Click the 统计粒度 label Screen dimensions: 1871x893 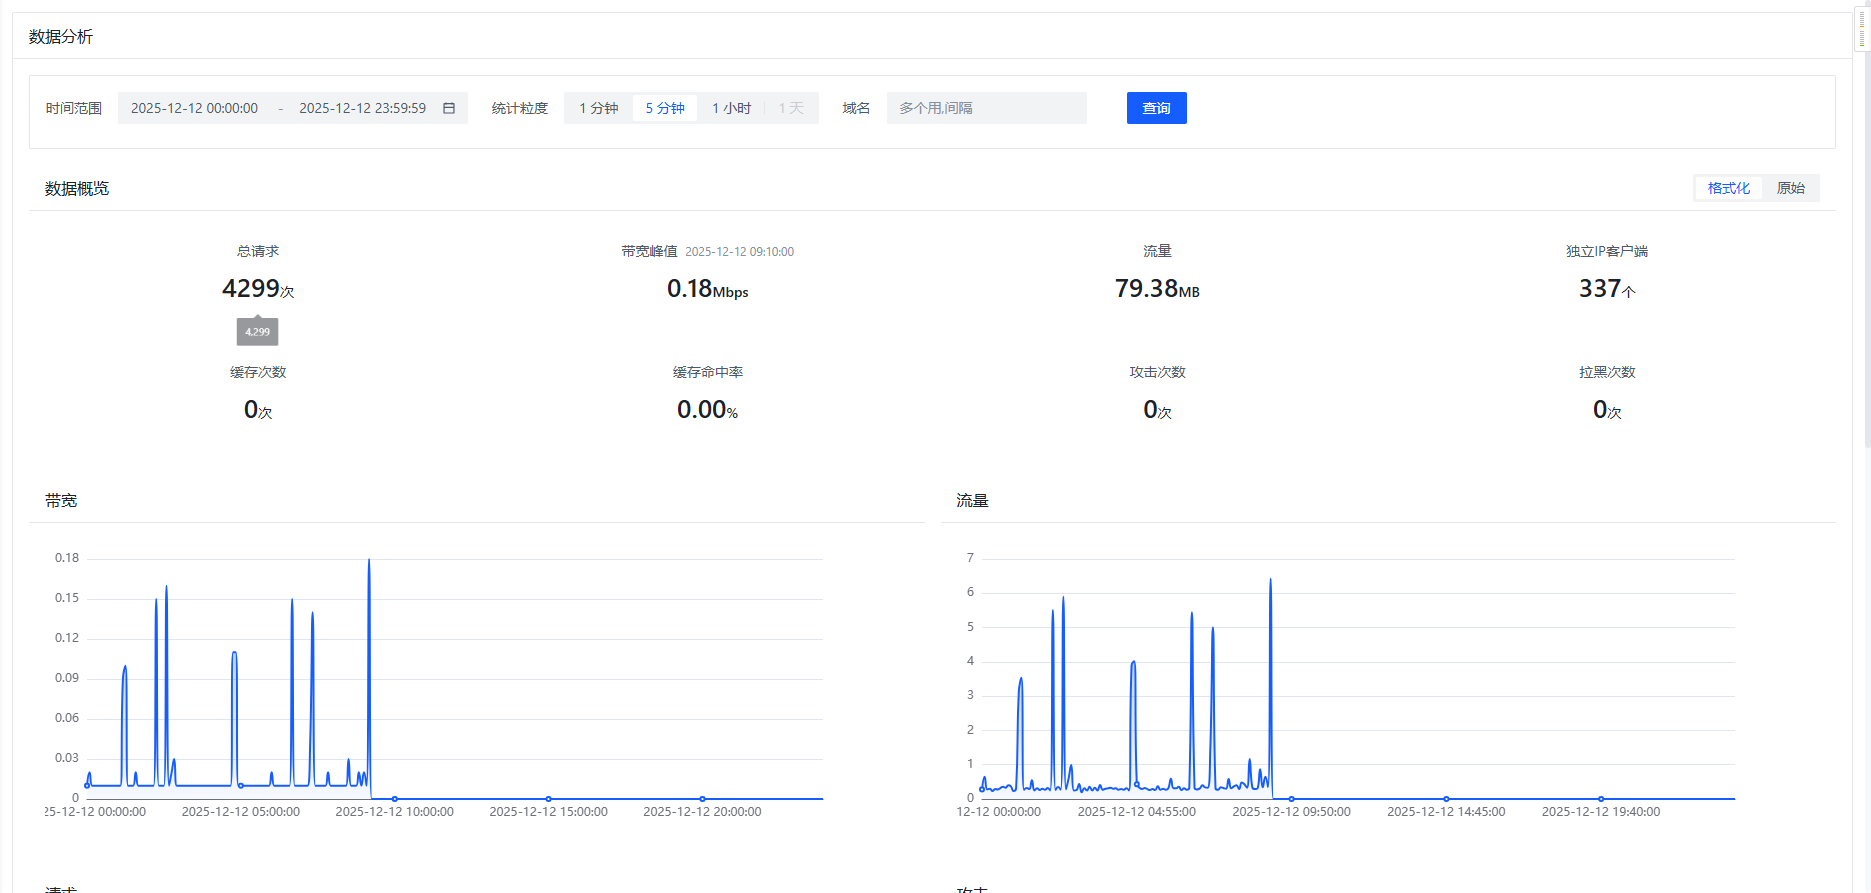tap(520, 108)
